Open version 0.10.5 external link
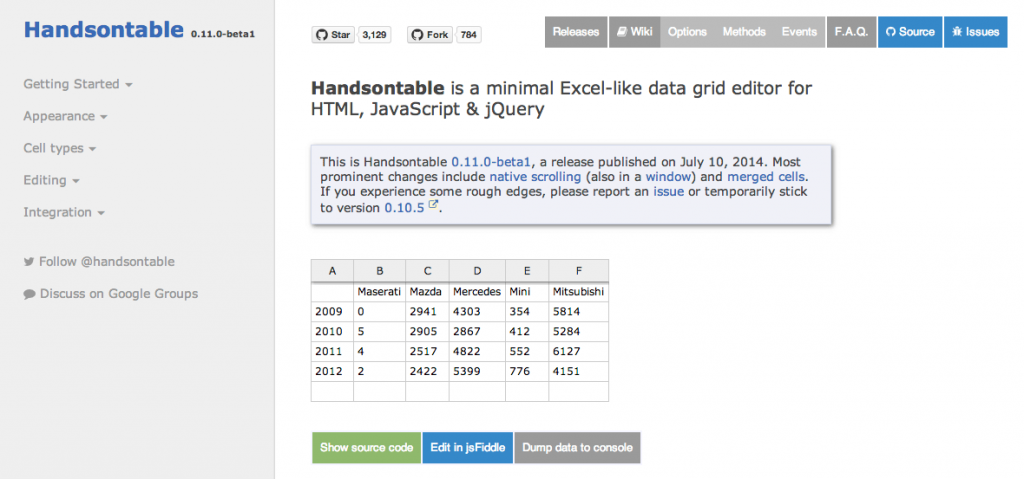 click(411, 208)
